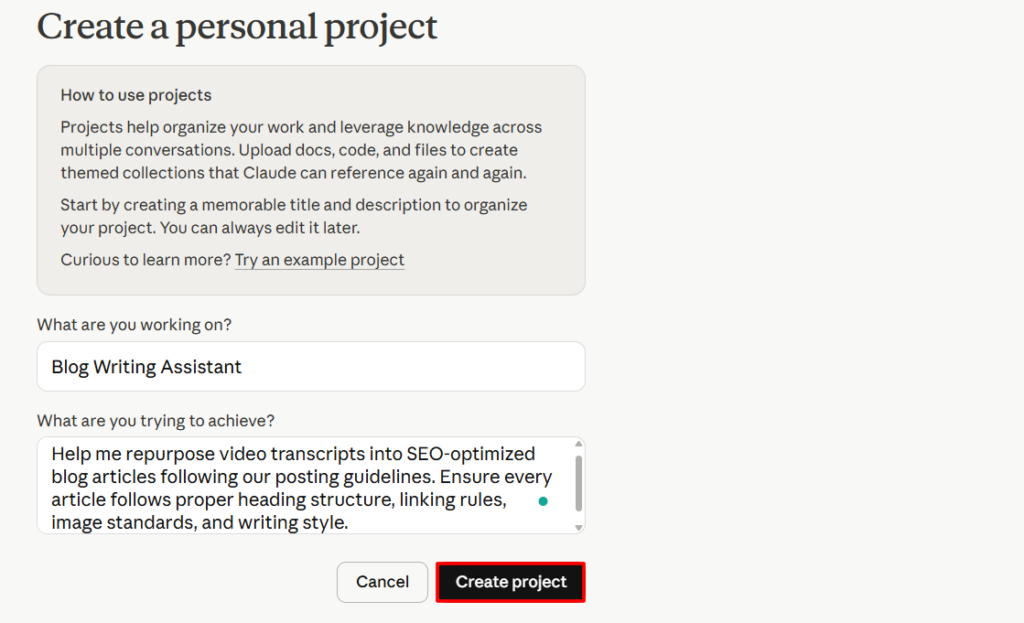The width and height of the screenshot is (1024, 623).
Task: Click the word "Assistant" in the title field
Action: 199,367
